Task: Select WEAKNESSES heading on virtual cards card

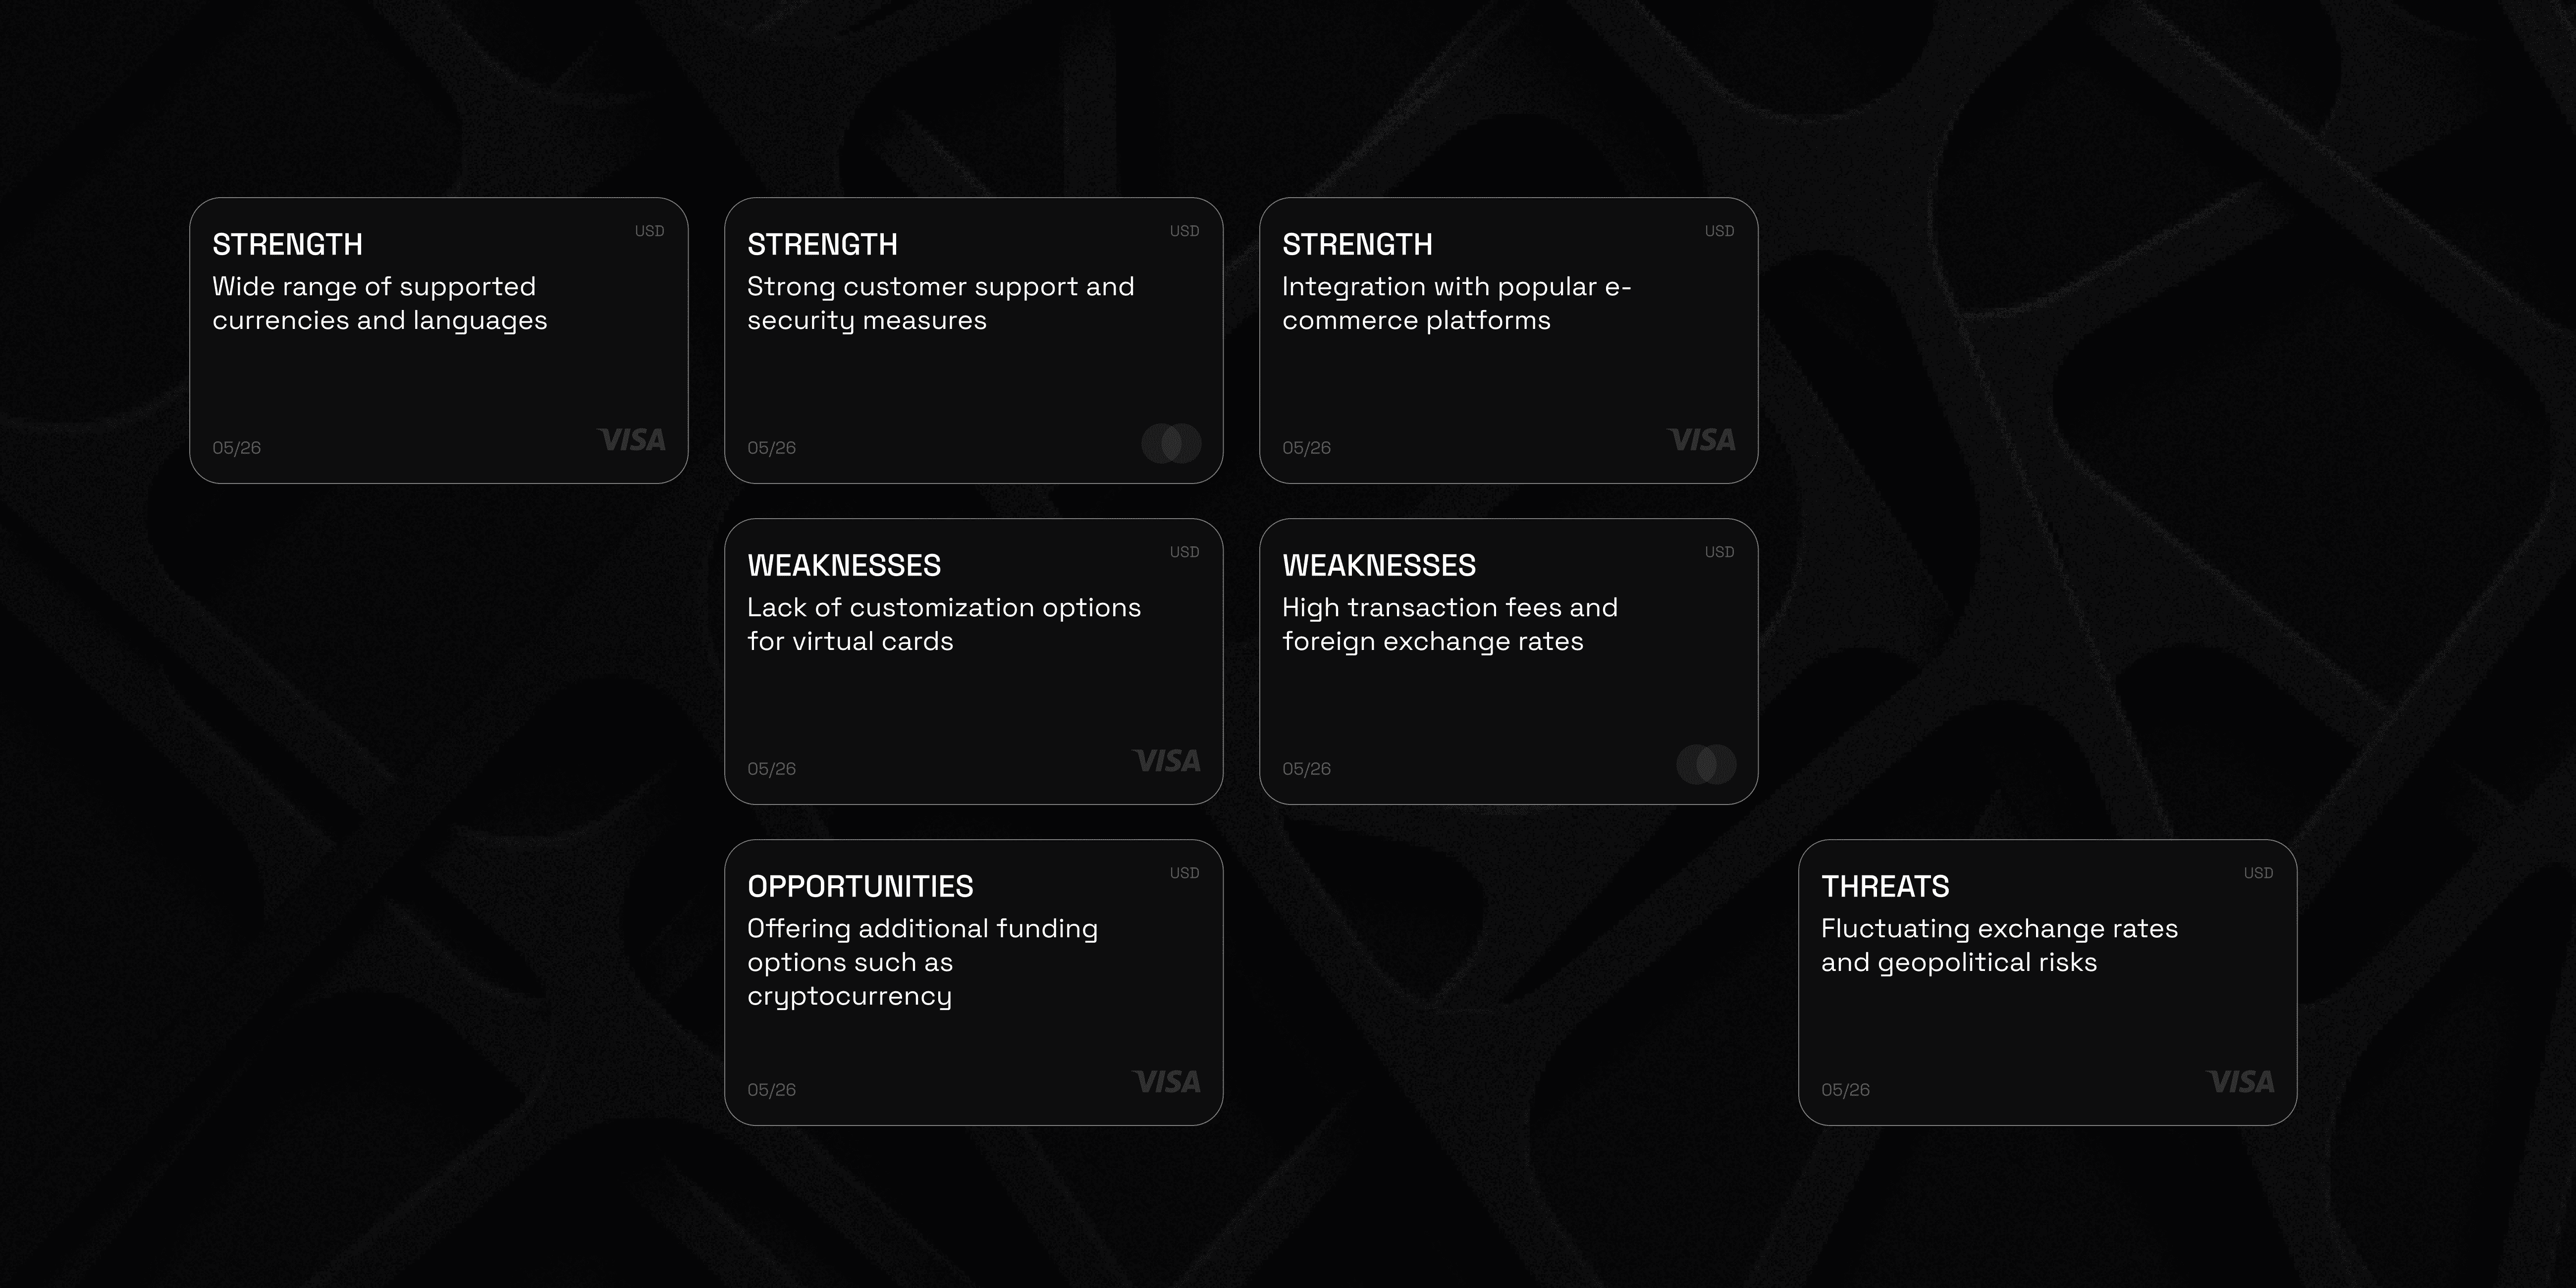Action: (x=844, y=565)
